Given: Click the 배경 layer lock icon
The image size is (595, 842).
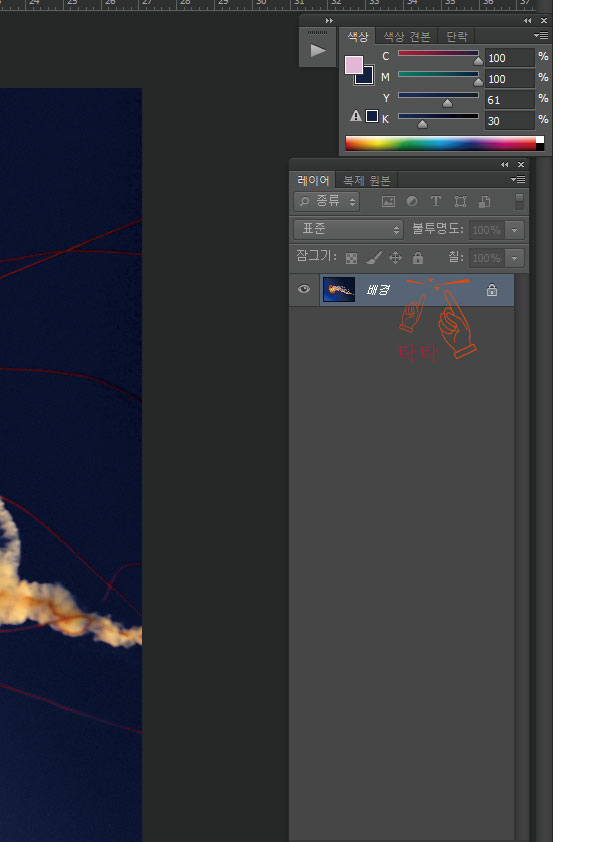Looking at the screenshot, I should tap(491, 291).
